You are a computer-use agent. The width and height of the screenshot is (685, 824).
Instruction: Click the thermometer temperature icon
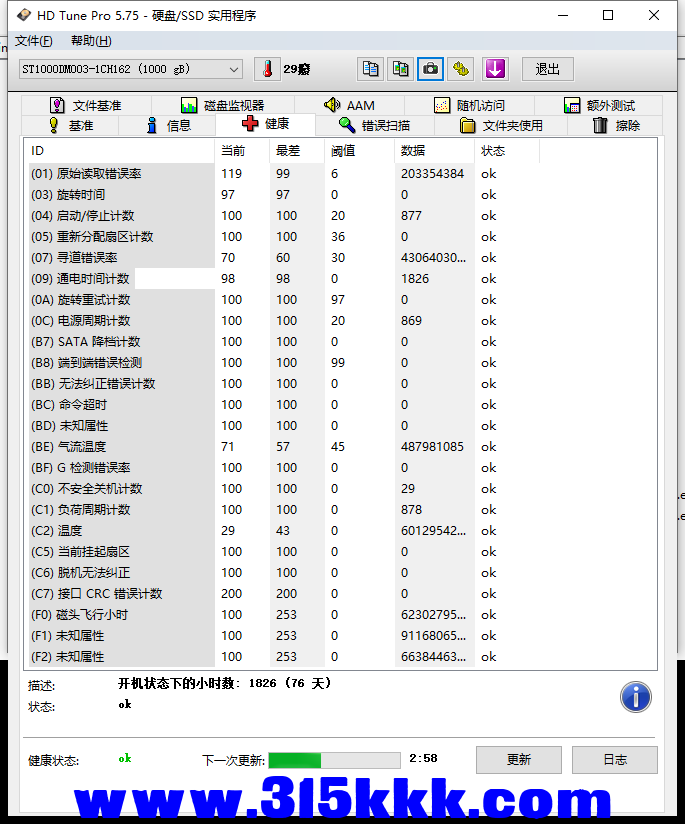coord(267,69)
